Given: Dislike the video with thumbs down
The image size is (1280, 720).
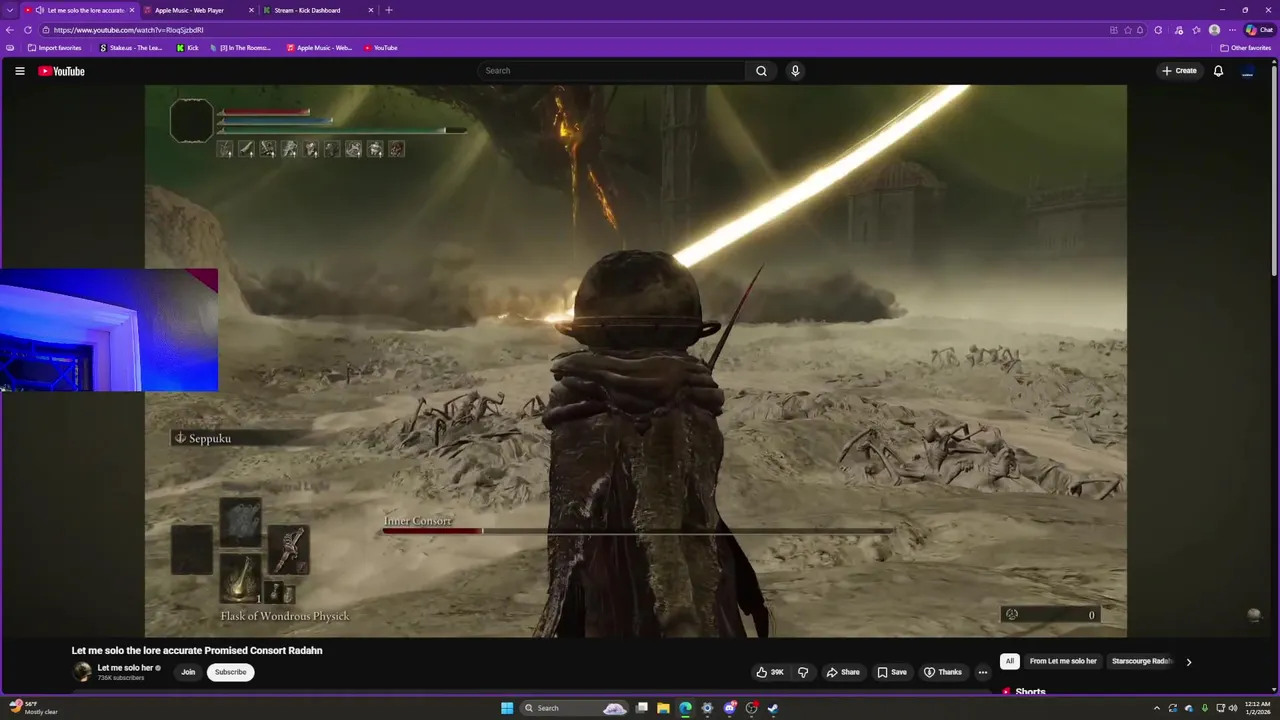Looking at the screenshot, I should pos(802,672).
